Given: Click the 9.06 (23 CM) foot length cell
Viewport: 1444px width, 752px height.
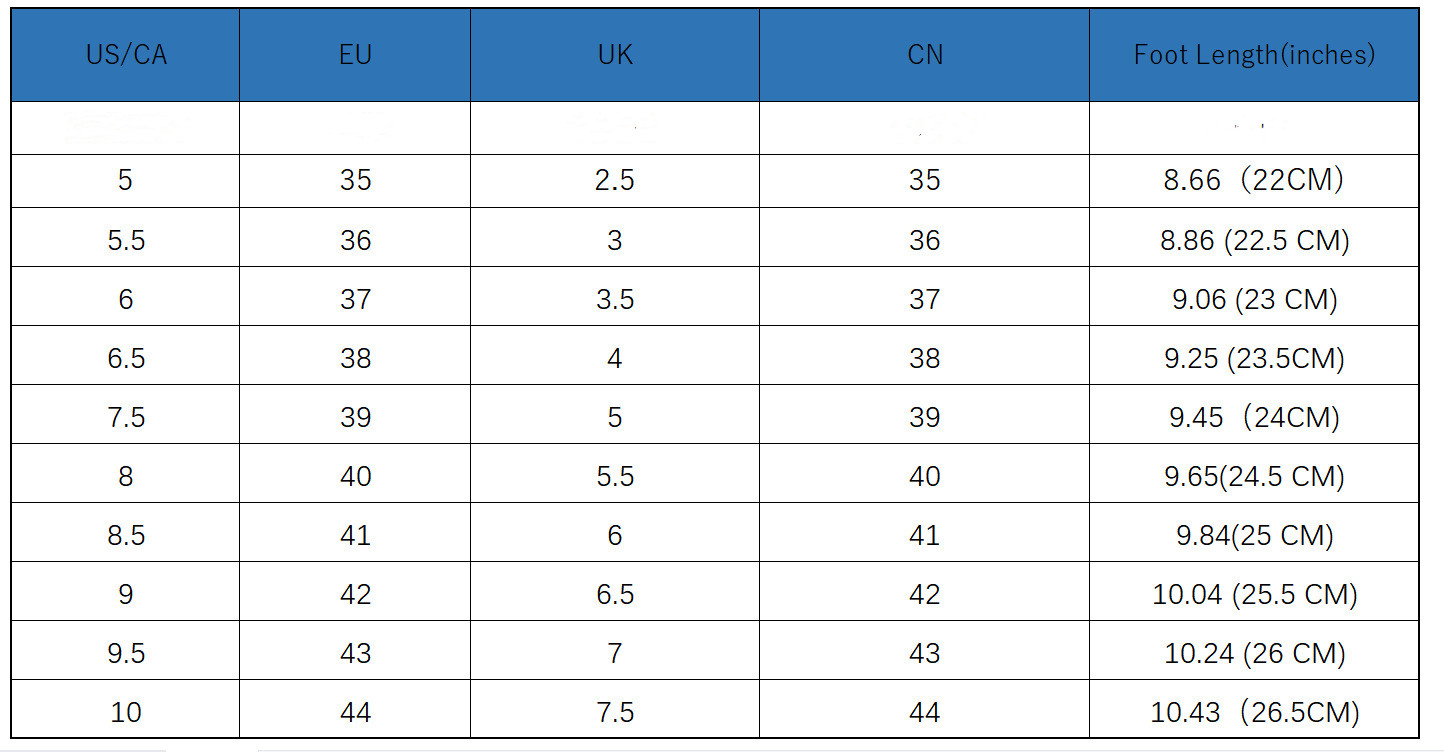Looking at the screenshot, I should [x=1254, y=299].
